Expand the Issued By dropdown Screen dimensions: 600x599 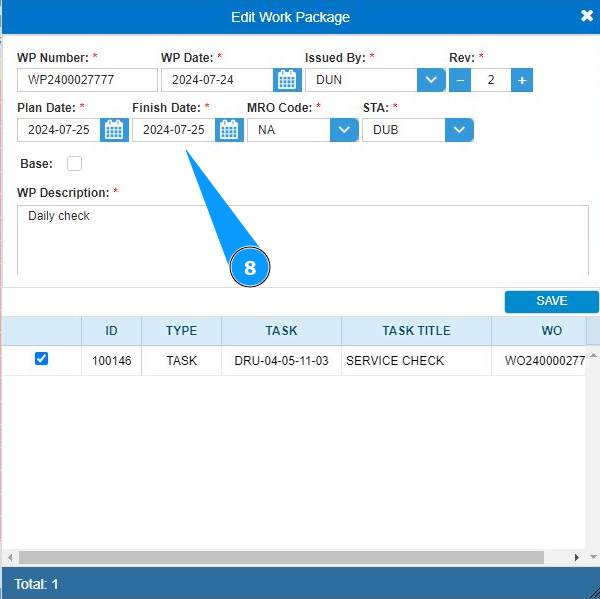(431, 80)
